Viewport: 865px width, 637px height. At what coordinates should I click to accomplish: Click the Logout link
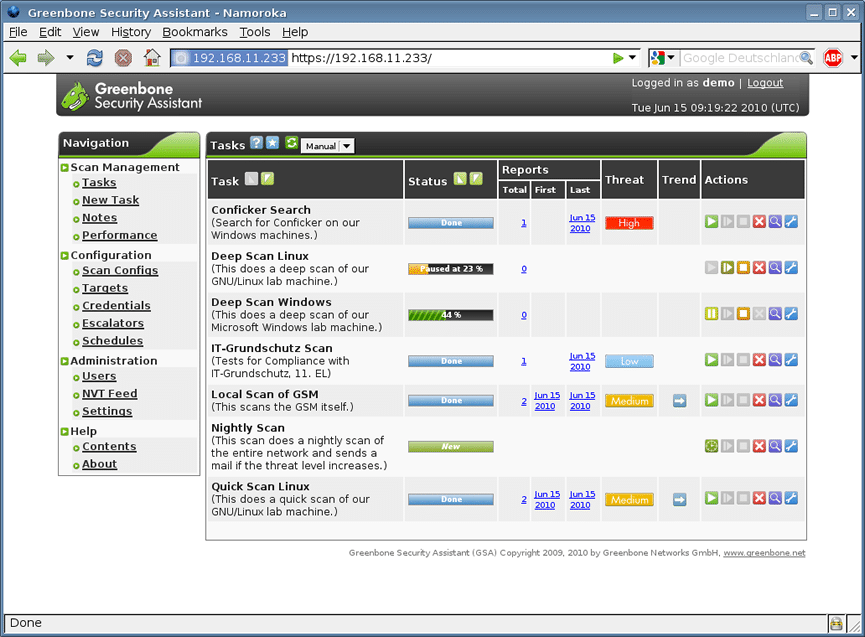point(764,83)
